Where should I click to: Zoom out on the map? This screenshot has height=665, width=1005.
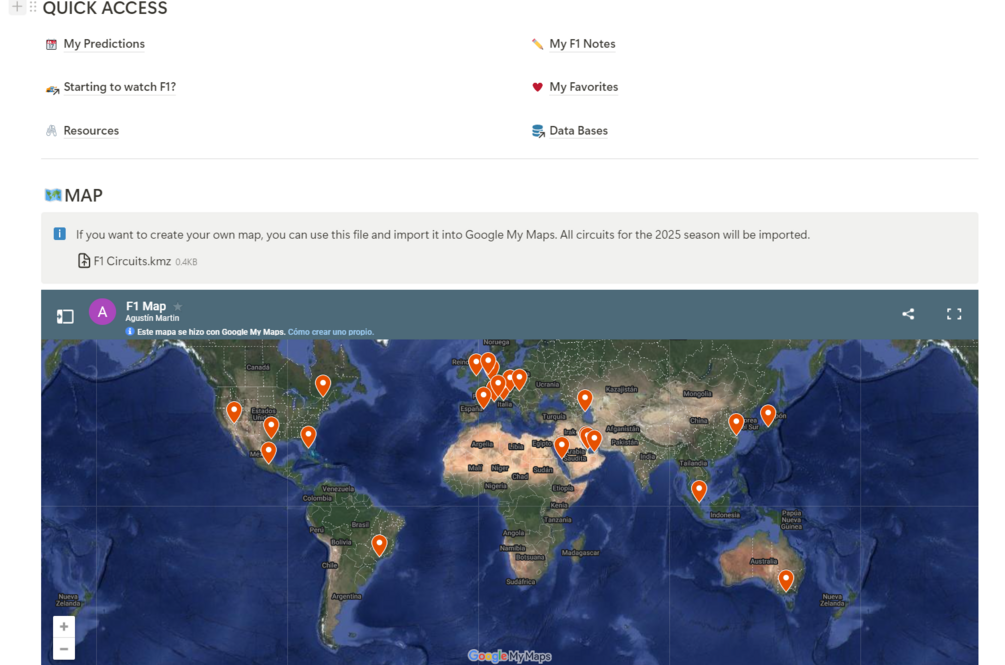[63, 649]
